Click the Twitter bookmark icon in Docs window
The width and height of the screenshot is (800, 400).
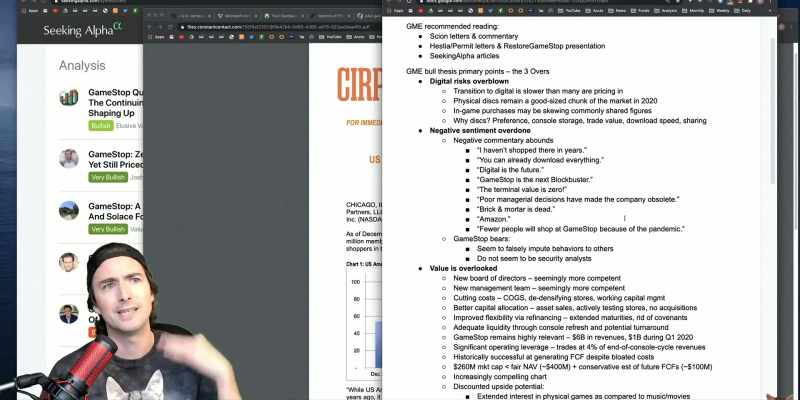(490, 11)
